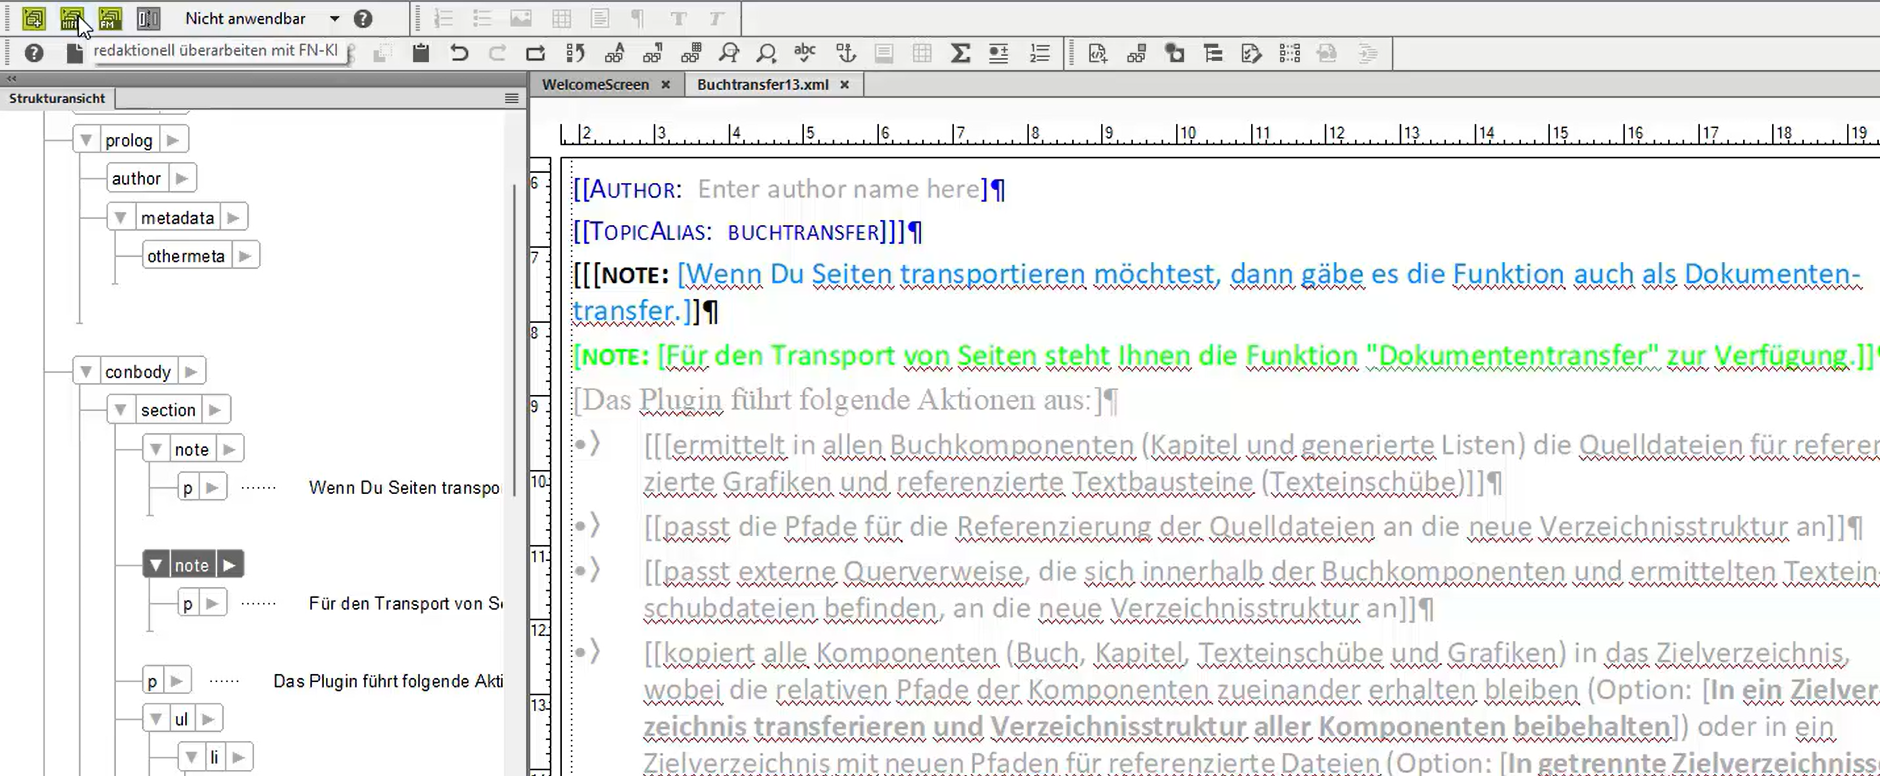The height and width of the screenshot is (776, 1880).
Task: Click the sigma equation icon
Action: click(x=960, y=53)
